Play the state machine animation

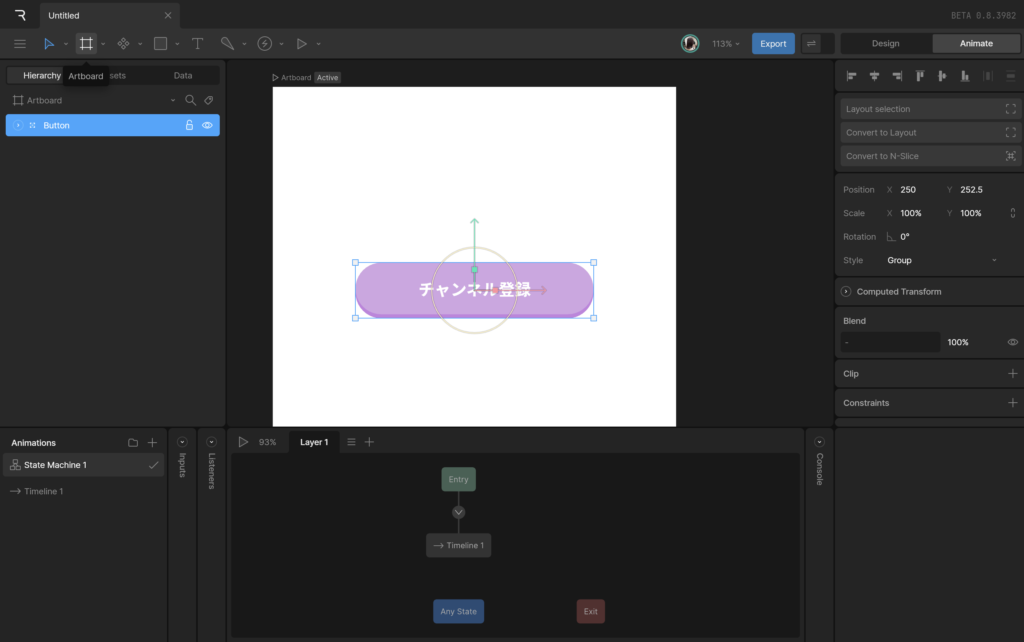[x=243, y=442]
